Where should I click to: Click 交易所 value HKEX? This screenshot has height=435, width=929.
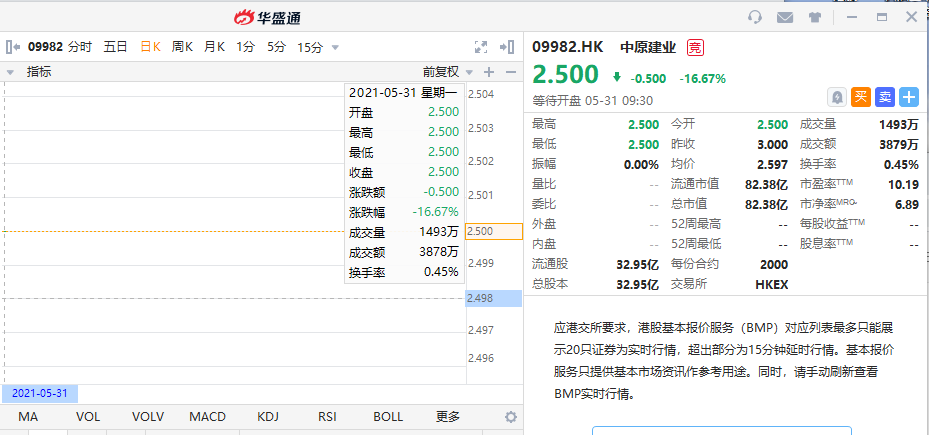pyautogui.click(x=771, y=284)
